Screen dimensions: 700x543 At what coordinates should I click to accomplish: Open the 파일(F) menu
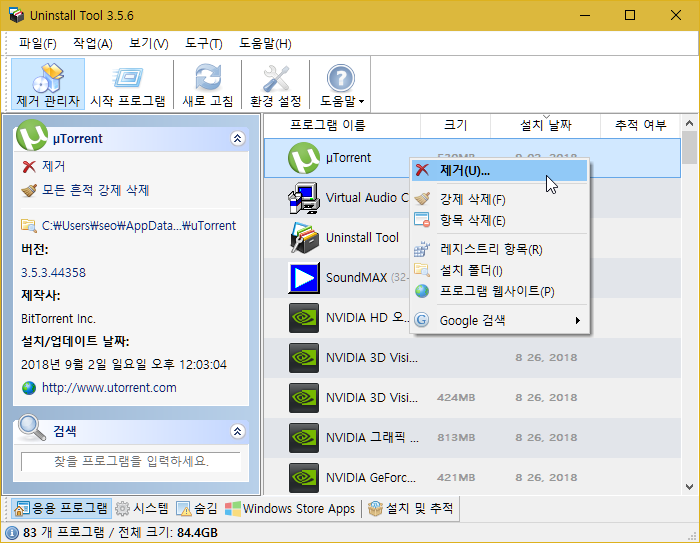coord(38,44)
